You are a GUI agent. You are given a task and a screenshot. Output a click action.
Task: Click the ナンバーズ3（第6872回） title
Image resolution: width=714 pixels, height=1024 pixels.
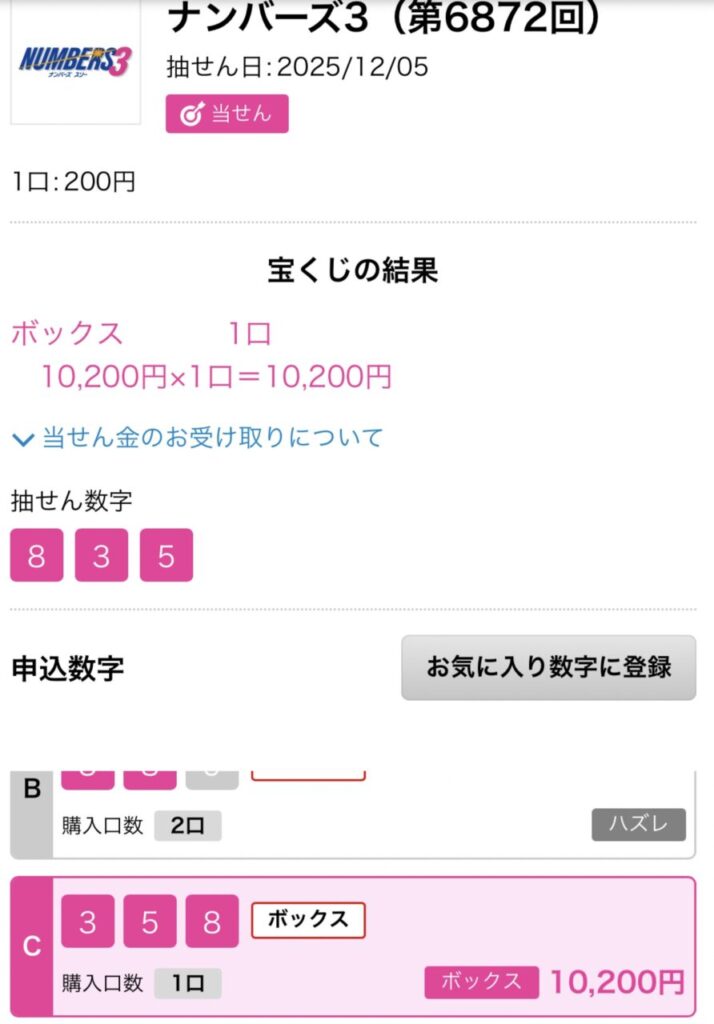click(385, 18)
